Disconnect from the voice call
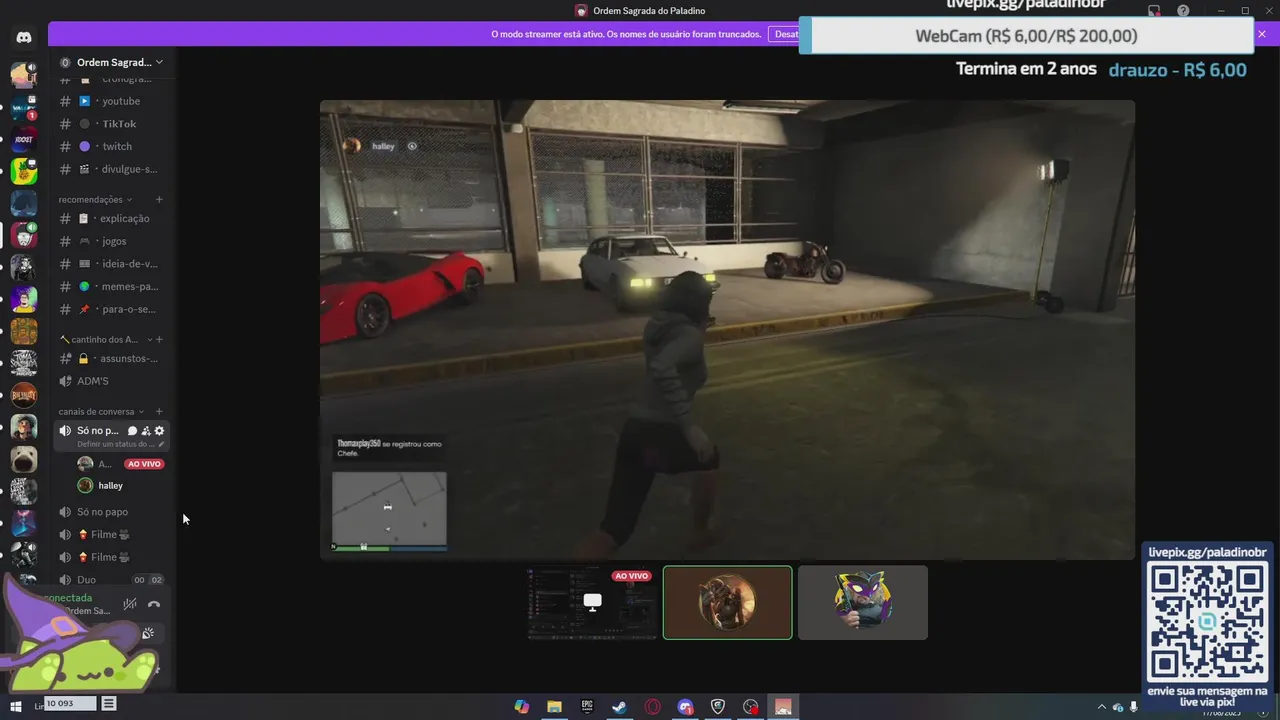 pos(154,604)
